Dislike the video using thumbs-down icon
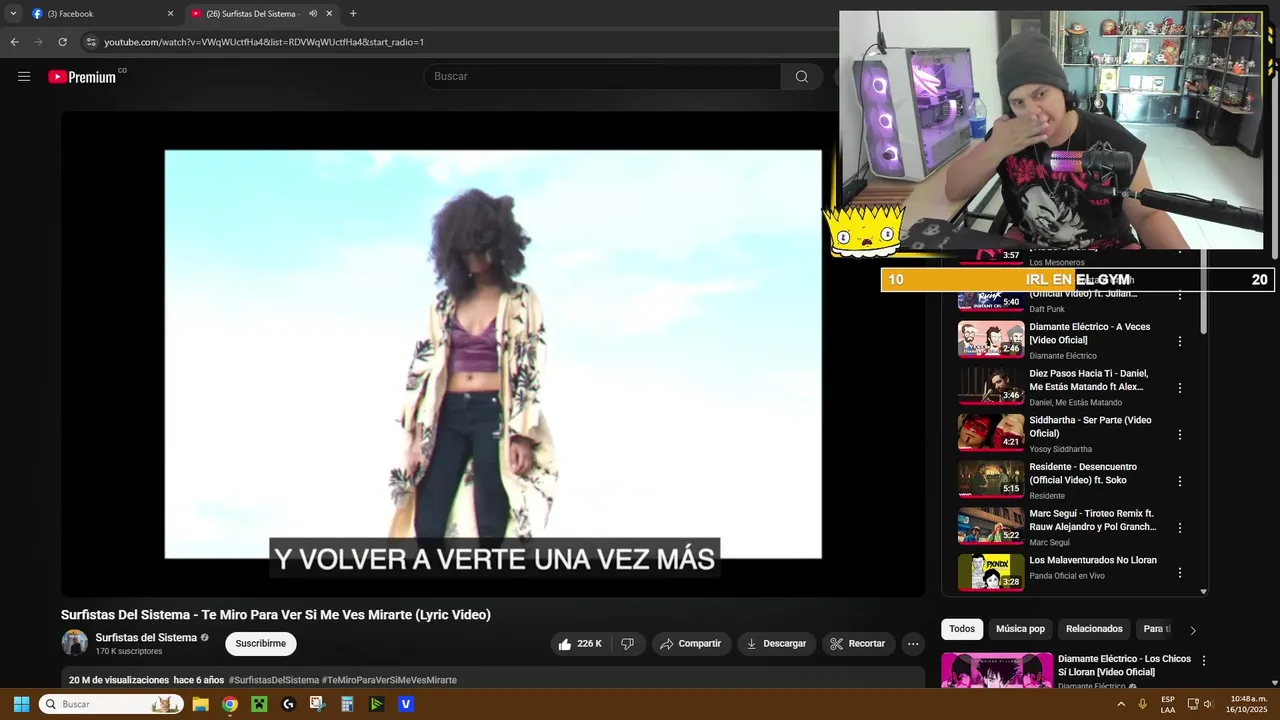 point(628,644)
